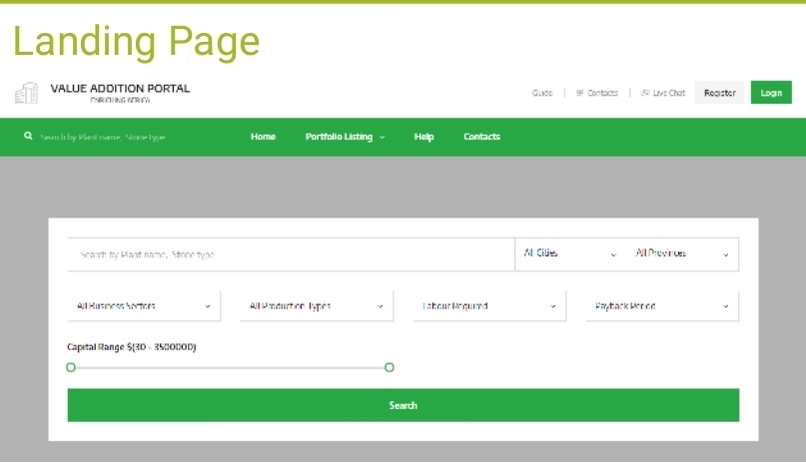Open the Payback Period dropdown
Viewport: 806px width, 463px height.
pyautogui.click(x=662, y=306)
